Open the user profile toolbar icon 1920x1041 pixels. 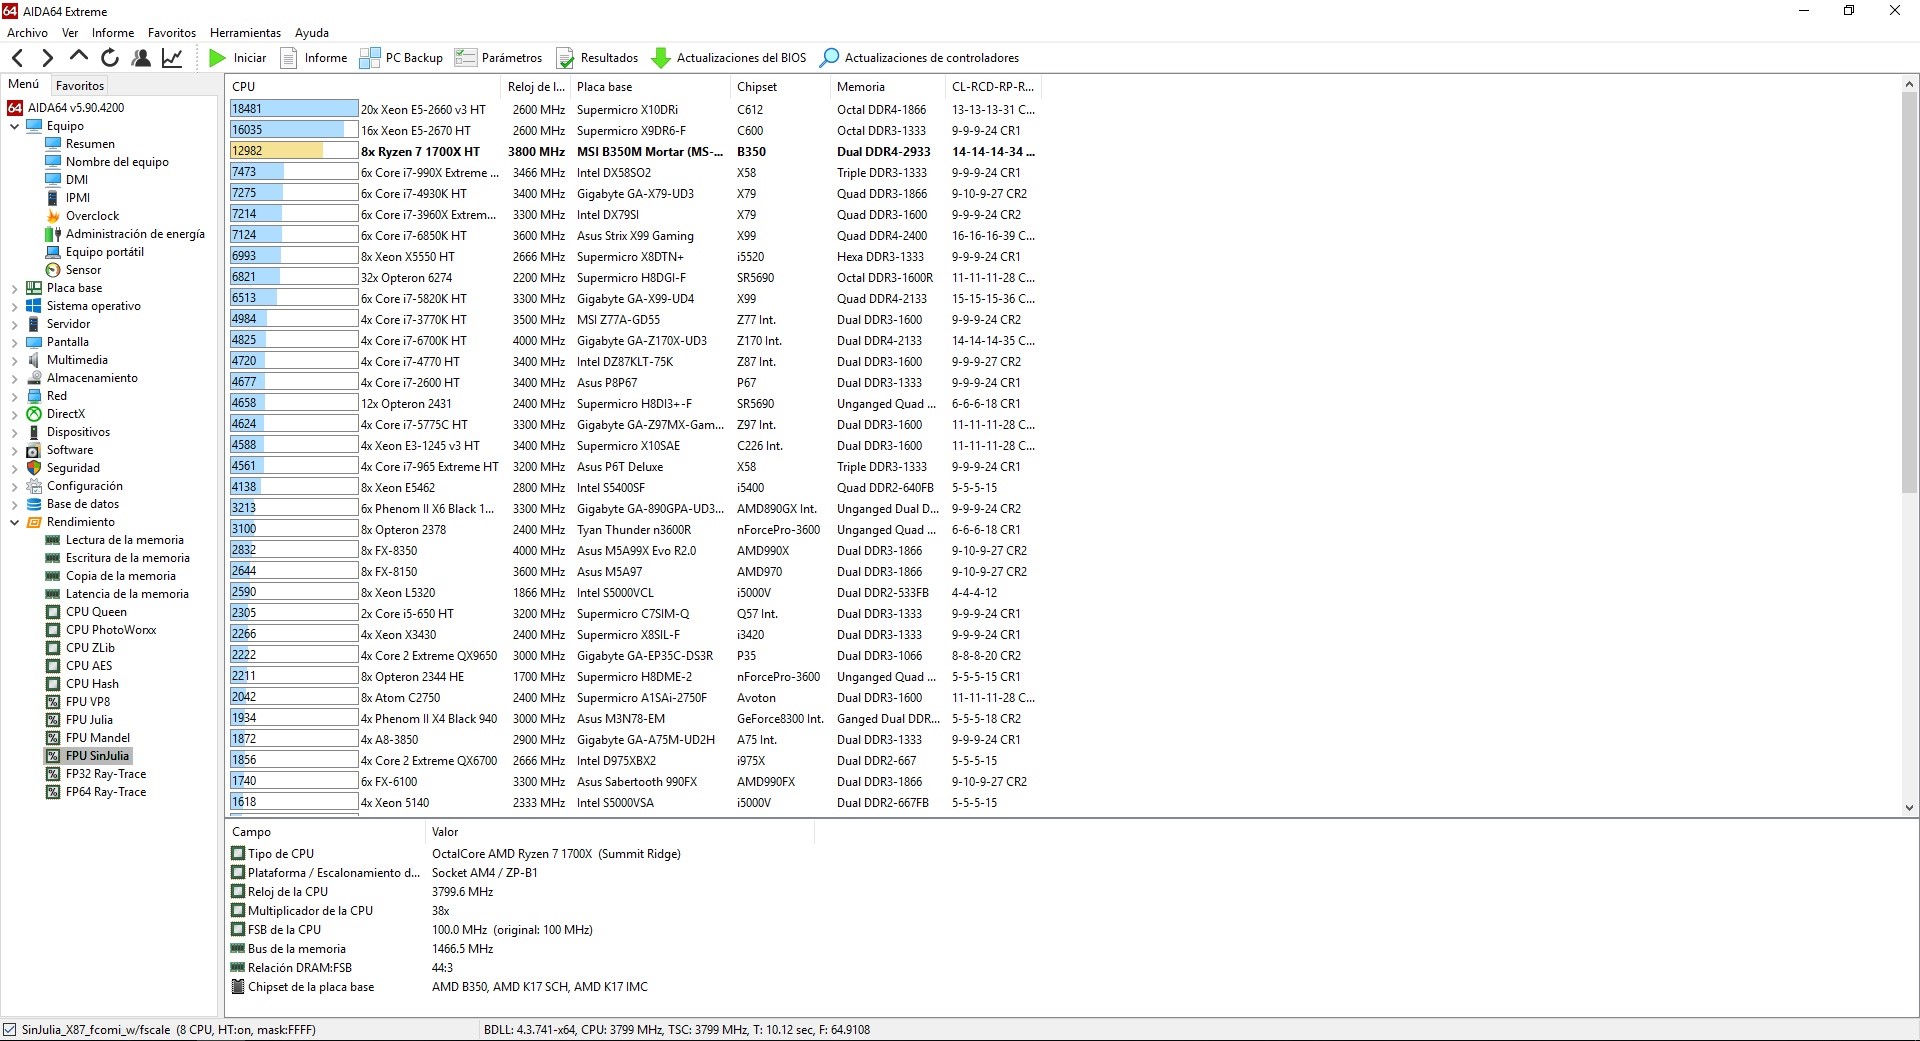141,58
